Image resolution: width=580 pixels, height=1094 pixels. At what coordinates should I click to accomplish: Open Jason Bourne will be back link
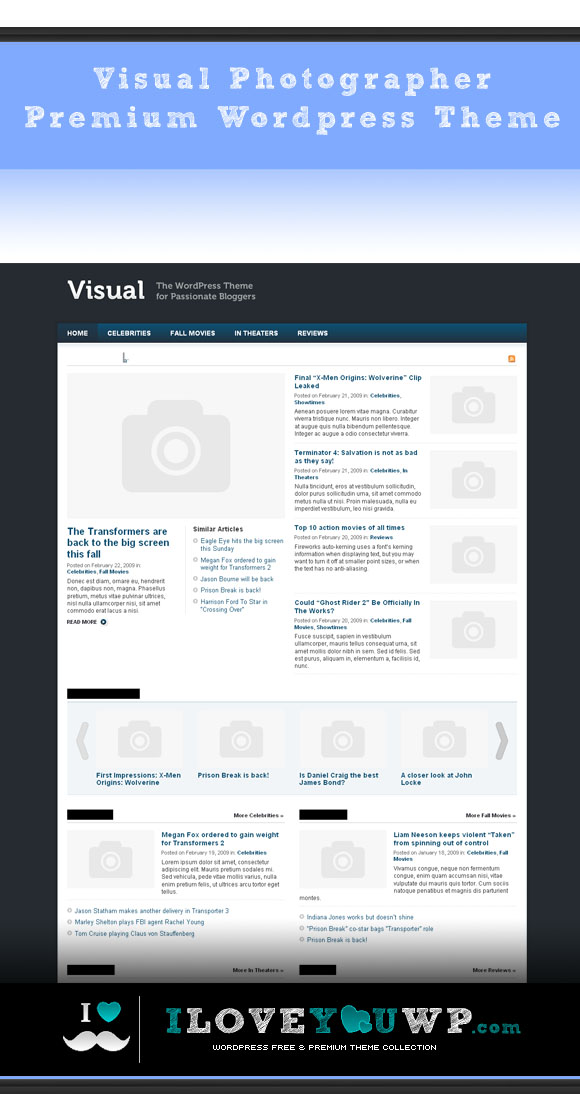[237, 579]
